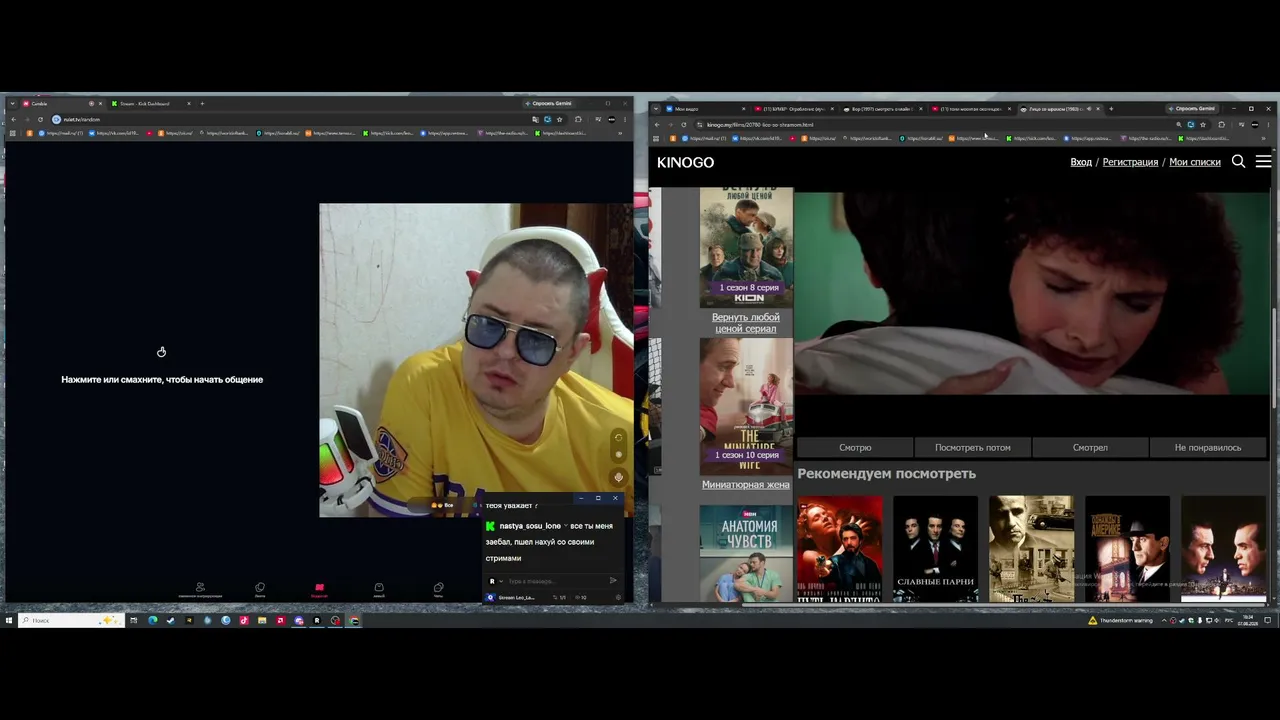This screenshot has width=1280, height=720.
Task: Reload the page in right browser
Action: point(684,125)
